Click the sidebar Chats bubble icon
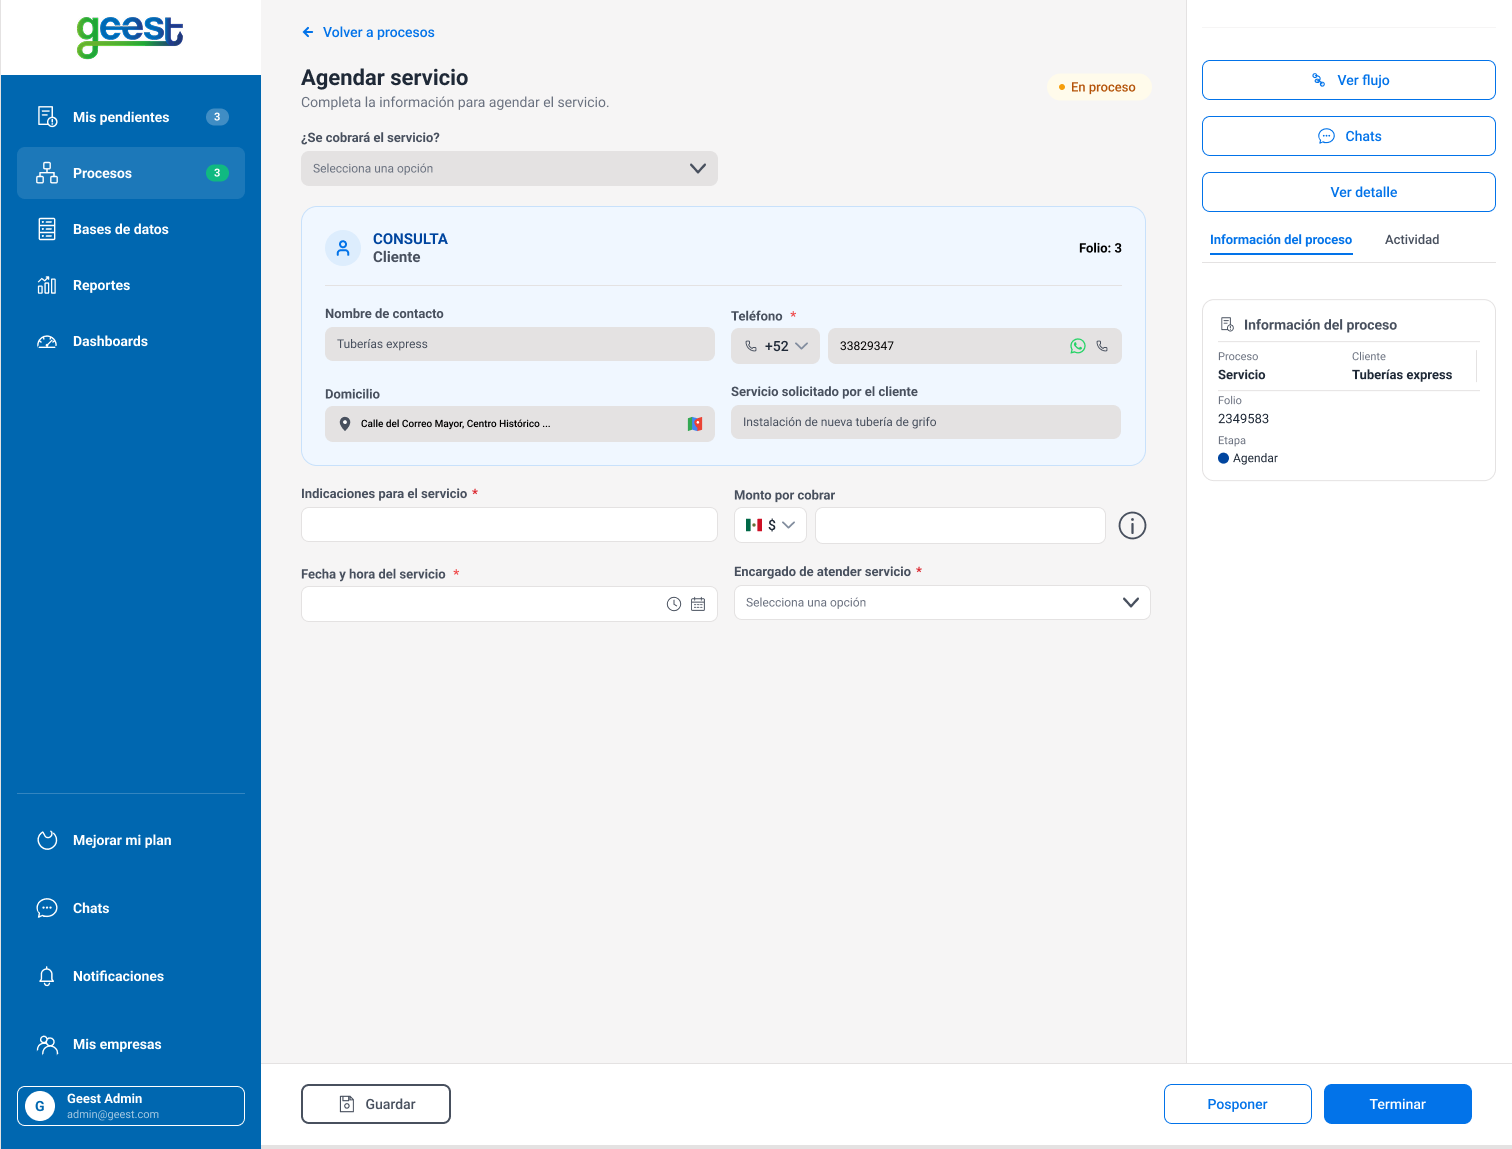Screen dimensions: 1512x1149 (47, 908)
